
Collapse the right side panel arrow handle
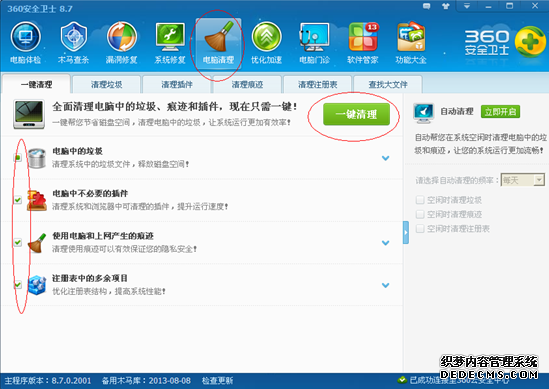[x=406, y=232]
